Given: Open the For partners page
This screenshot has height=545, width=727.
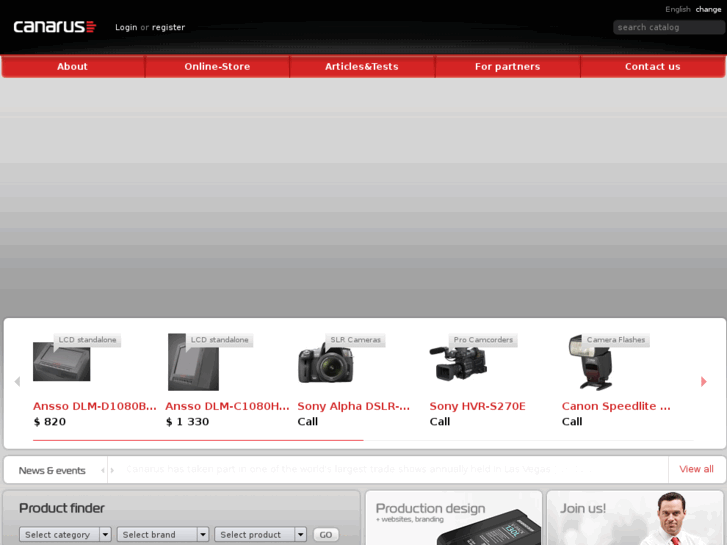Looking at the screenshot, I should click(507, 66).
